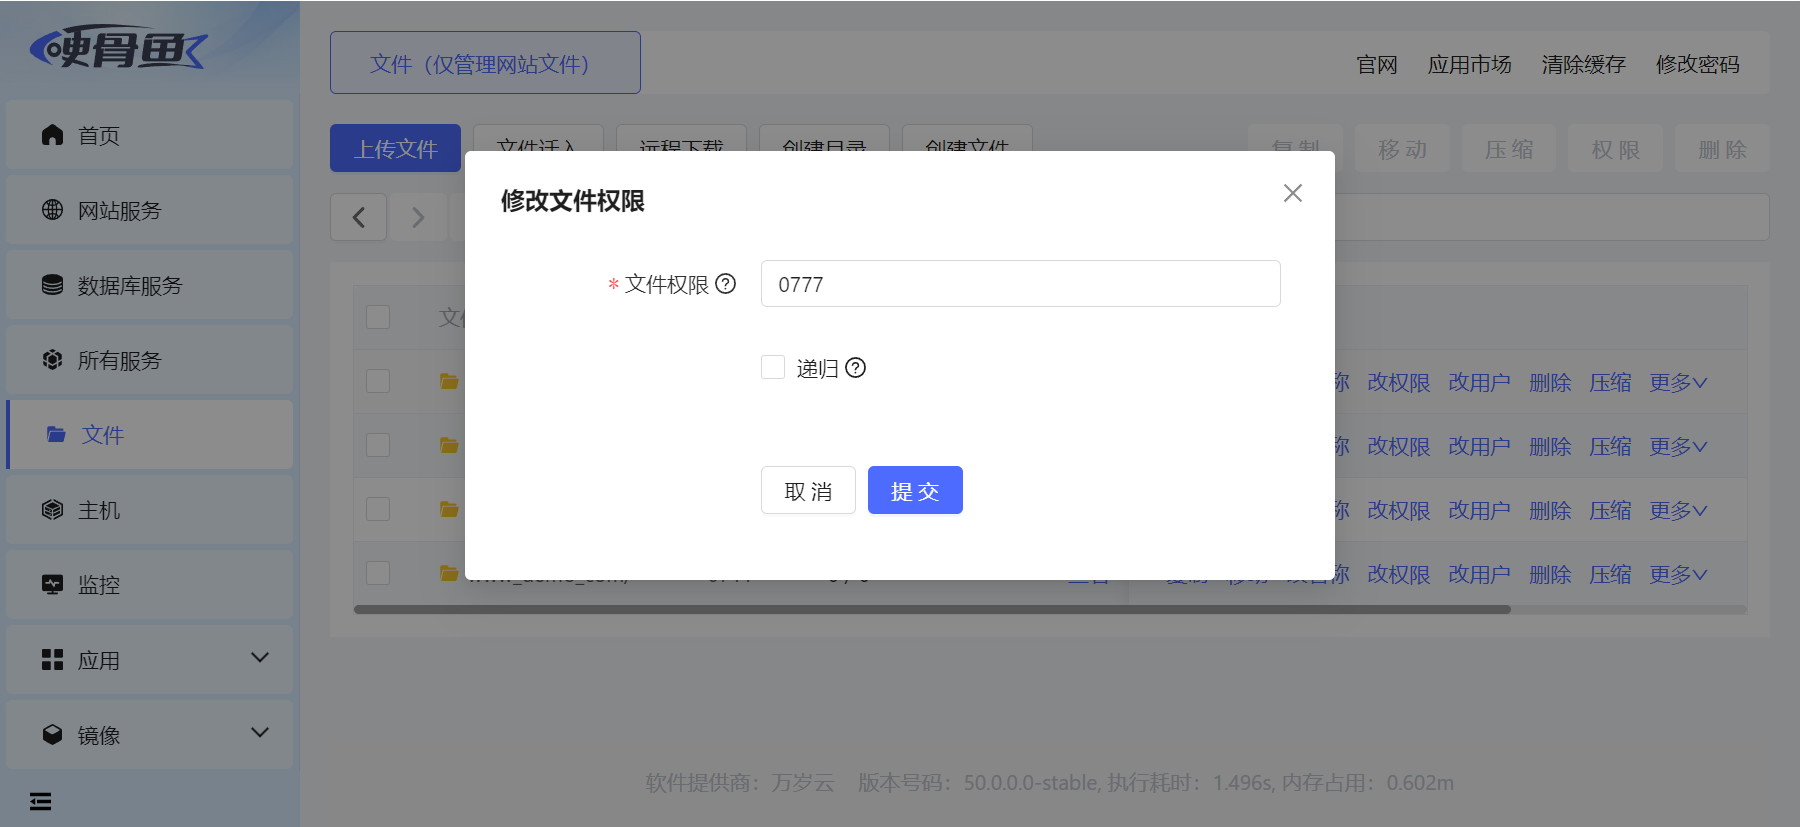Click the disabled 删除 toolbar button
The width and height of the screenshot is (1800, 827).
point(1722,149)
